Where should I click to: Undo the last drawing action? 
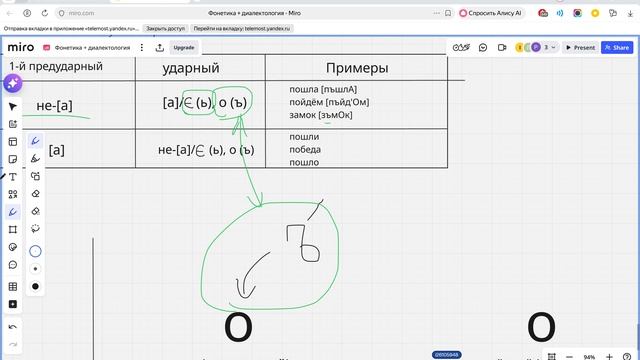click(13, 327)
